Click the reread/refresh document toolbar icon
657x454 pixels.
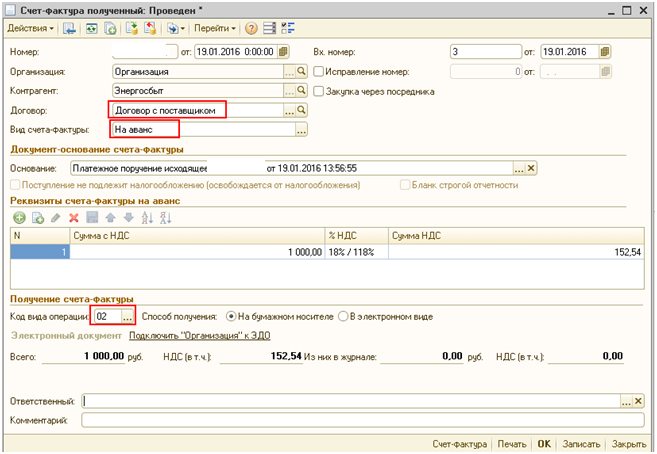coord(91,28)
